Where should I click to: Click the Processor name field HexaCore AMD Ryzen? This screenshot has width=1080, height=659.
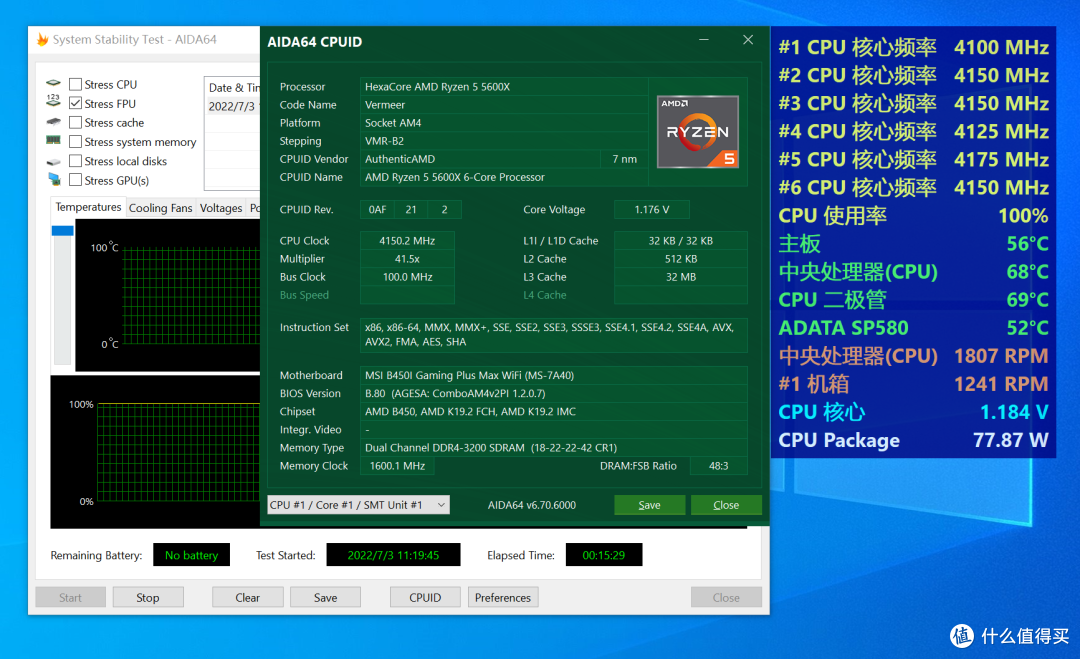(x=503, y=87)
